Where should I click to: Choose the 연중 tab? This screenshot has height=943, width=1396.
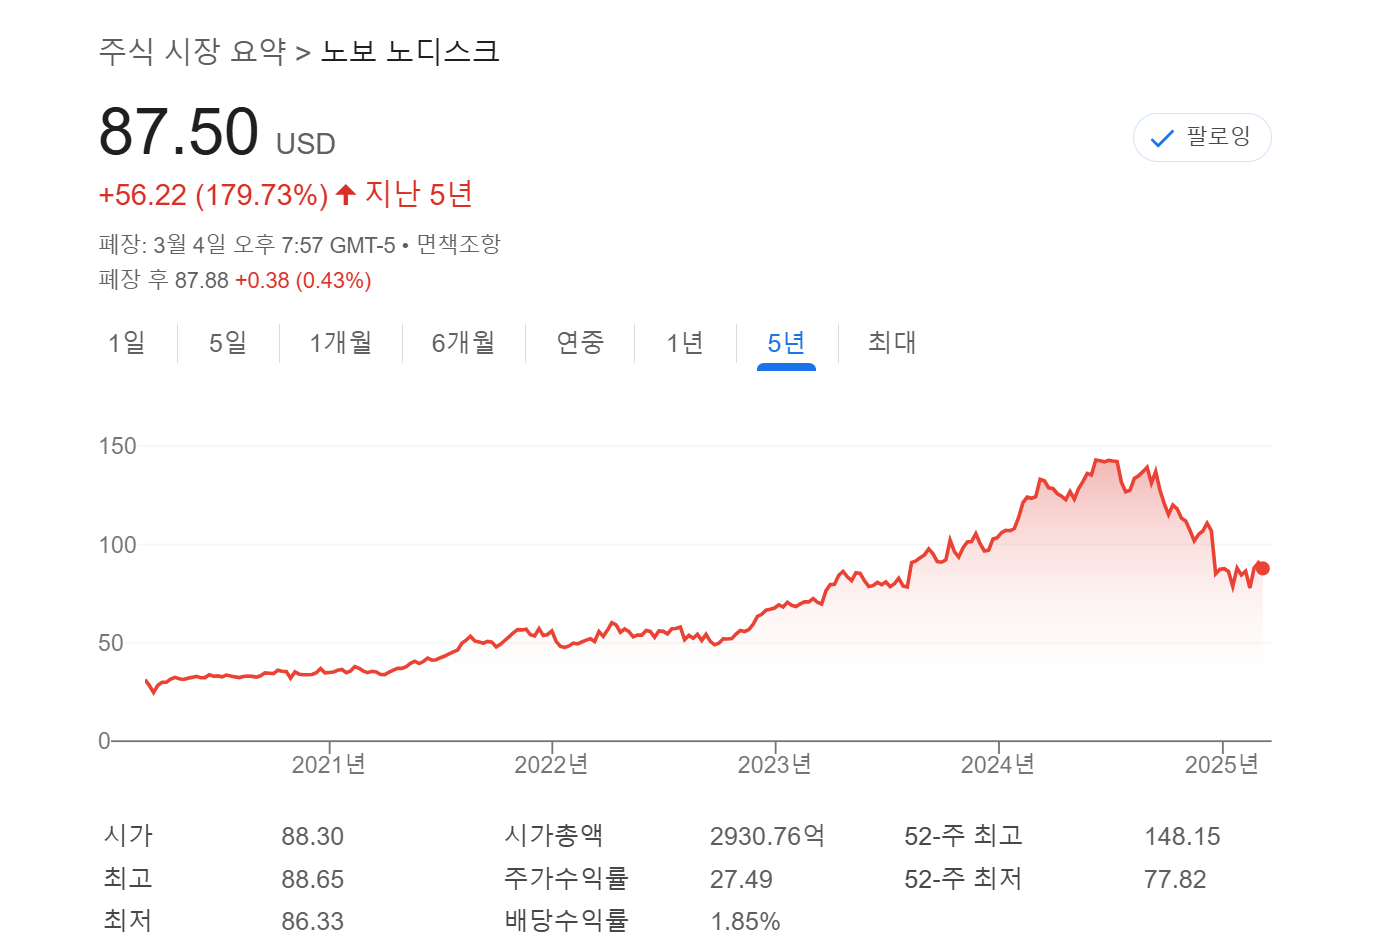pos(580,343)
